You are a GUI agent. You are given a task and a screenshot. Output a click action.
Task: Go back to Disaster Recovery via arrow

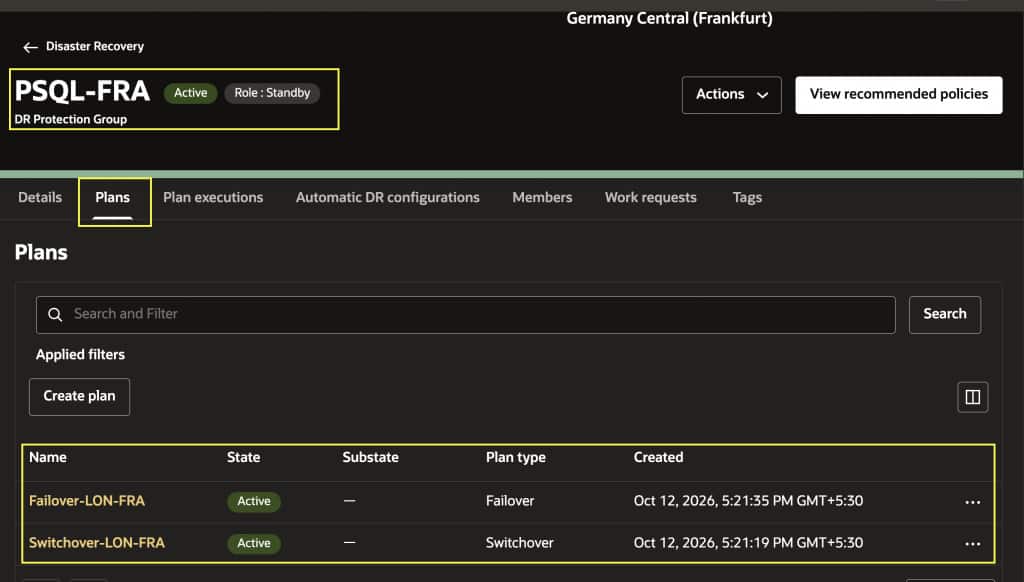30,47
